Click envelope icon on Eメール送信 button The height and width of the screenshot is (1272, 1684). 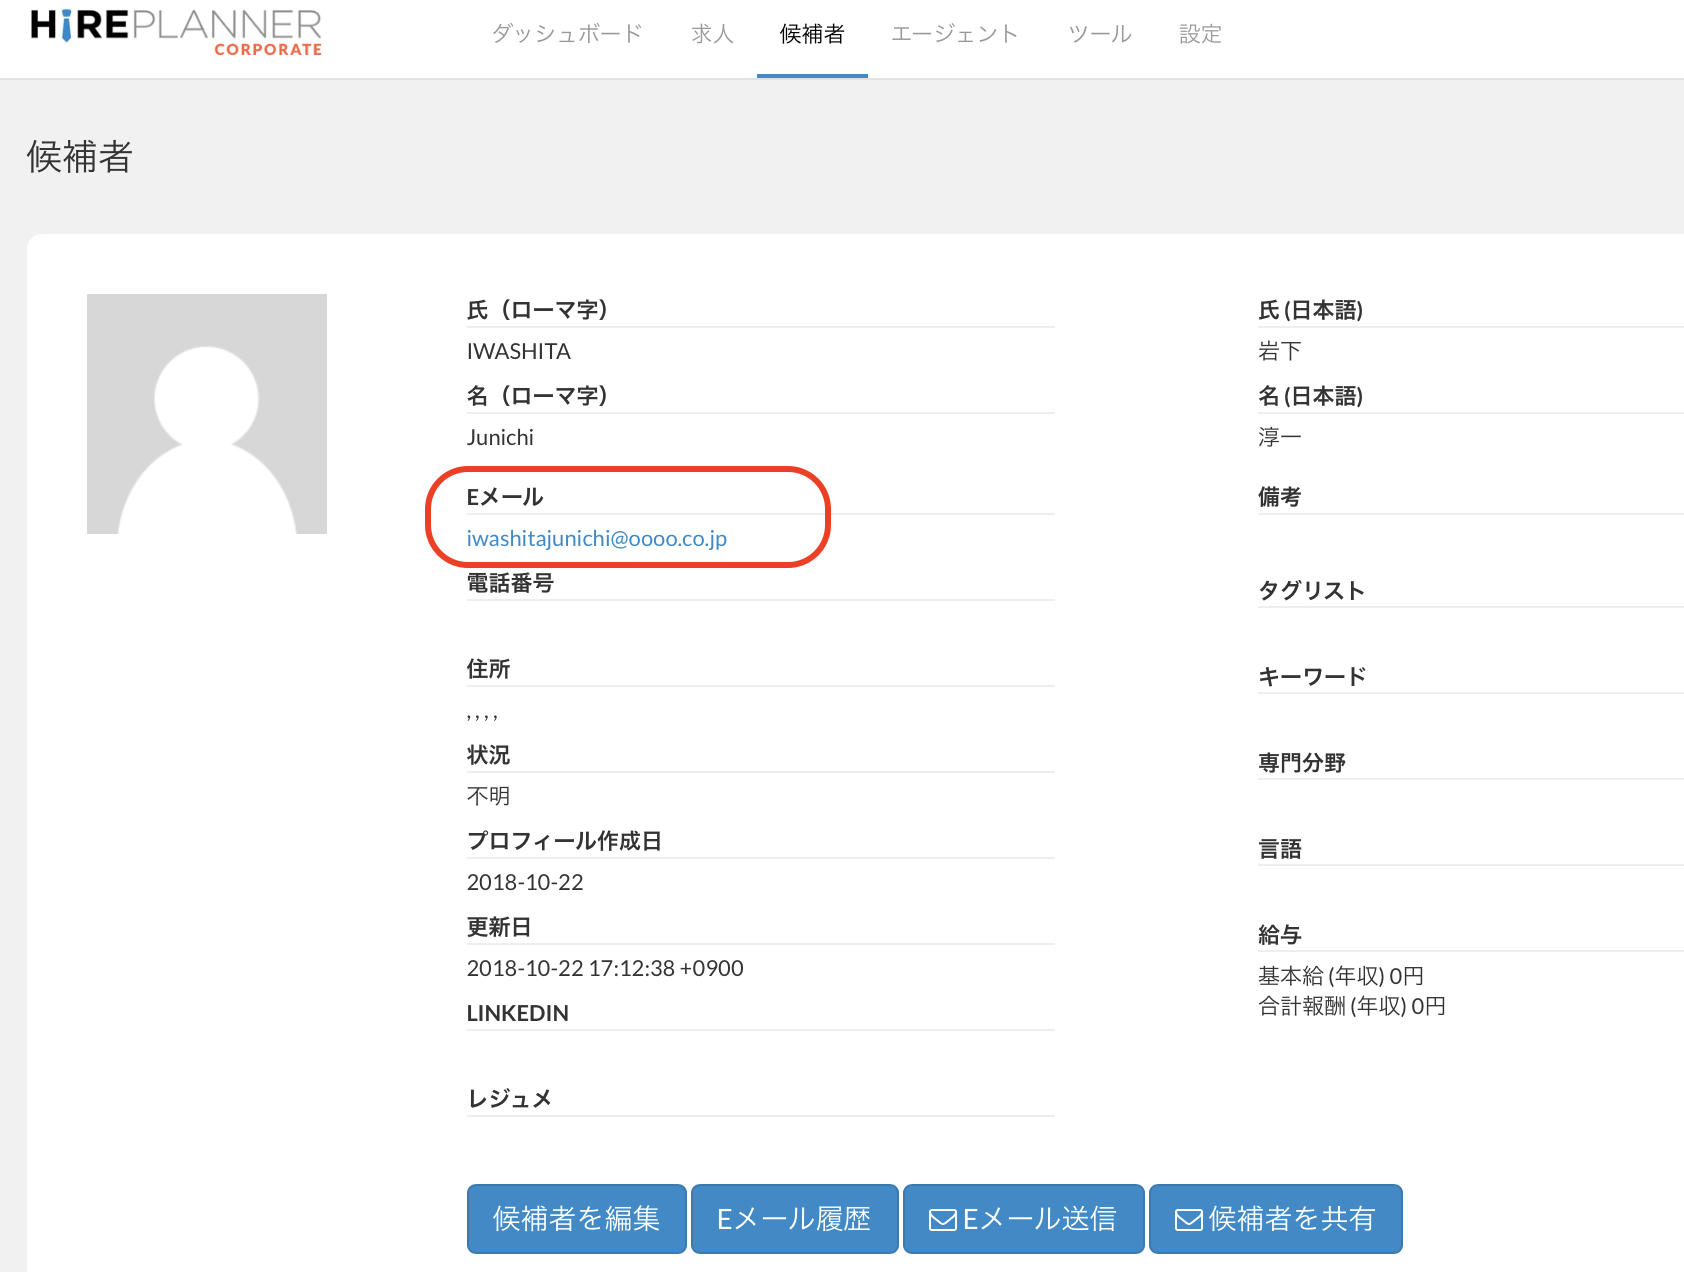click(942, 1220)
